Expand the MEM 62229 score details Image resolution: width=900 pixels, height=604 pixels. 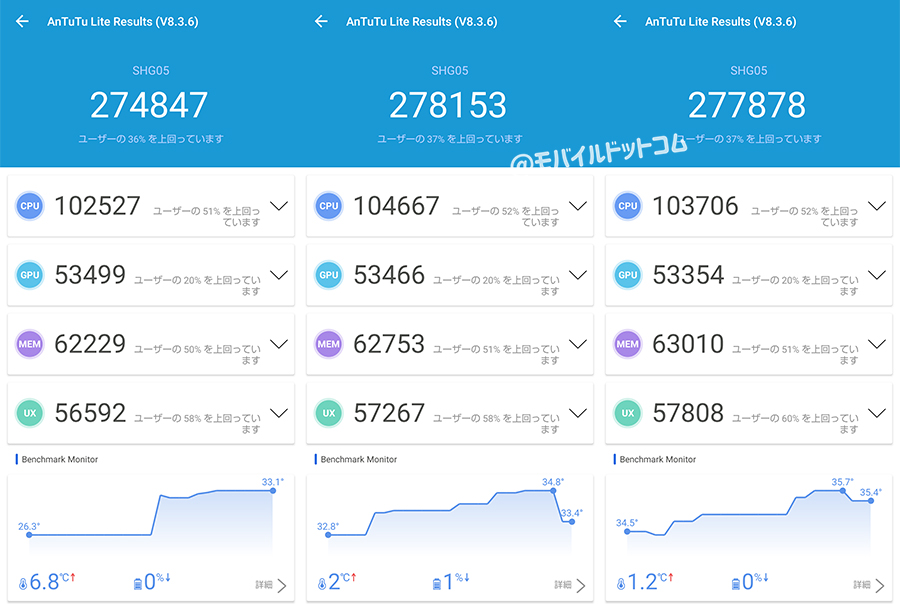[279, 344]
